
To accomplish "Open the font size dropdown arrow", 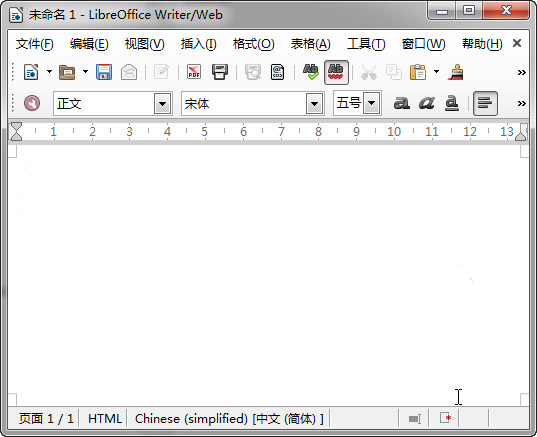I will [x=372, y=103].
